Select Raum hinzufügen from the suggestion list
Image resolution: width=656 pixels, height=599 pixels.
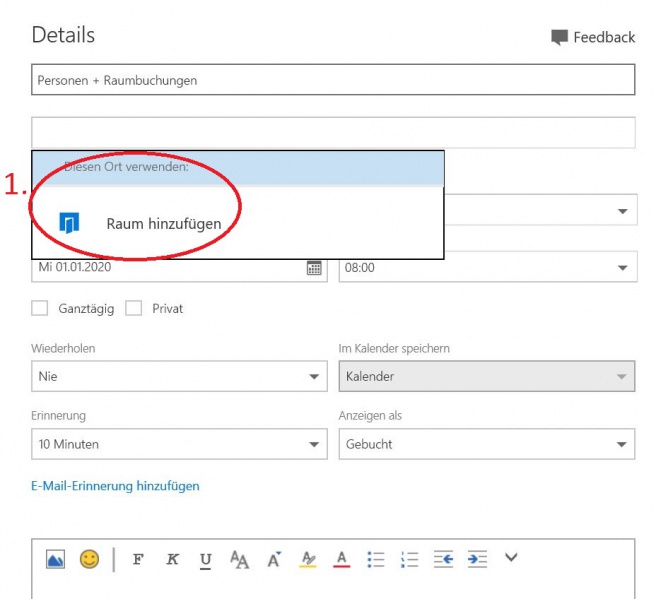coord(238,223)
